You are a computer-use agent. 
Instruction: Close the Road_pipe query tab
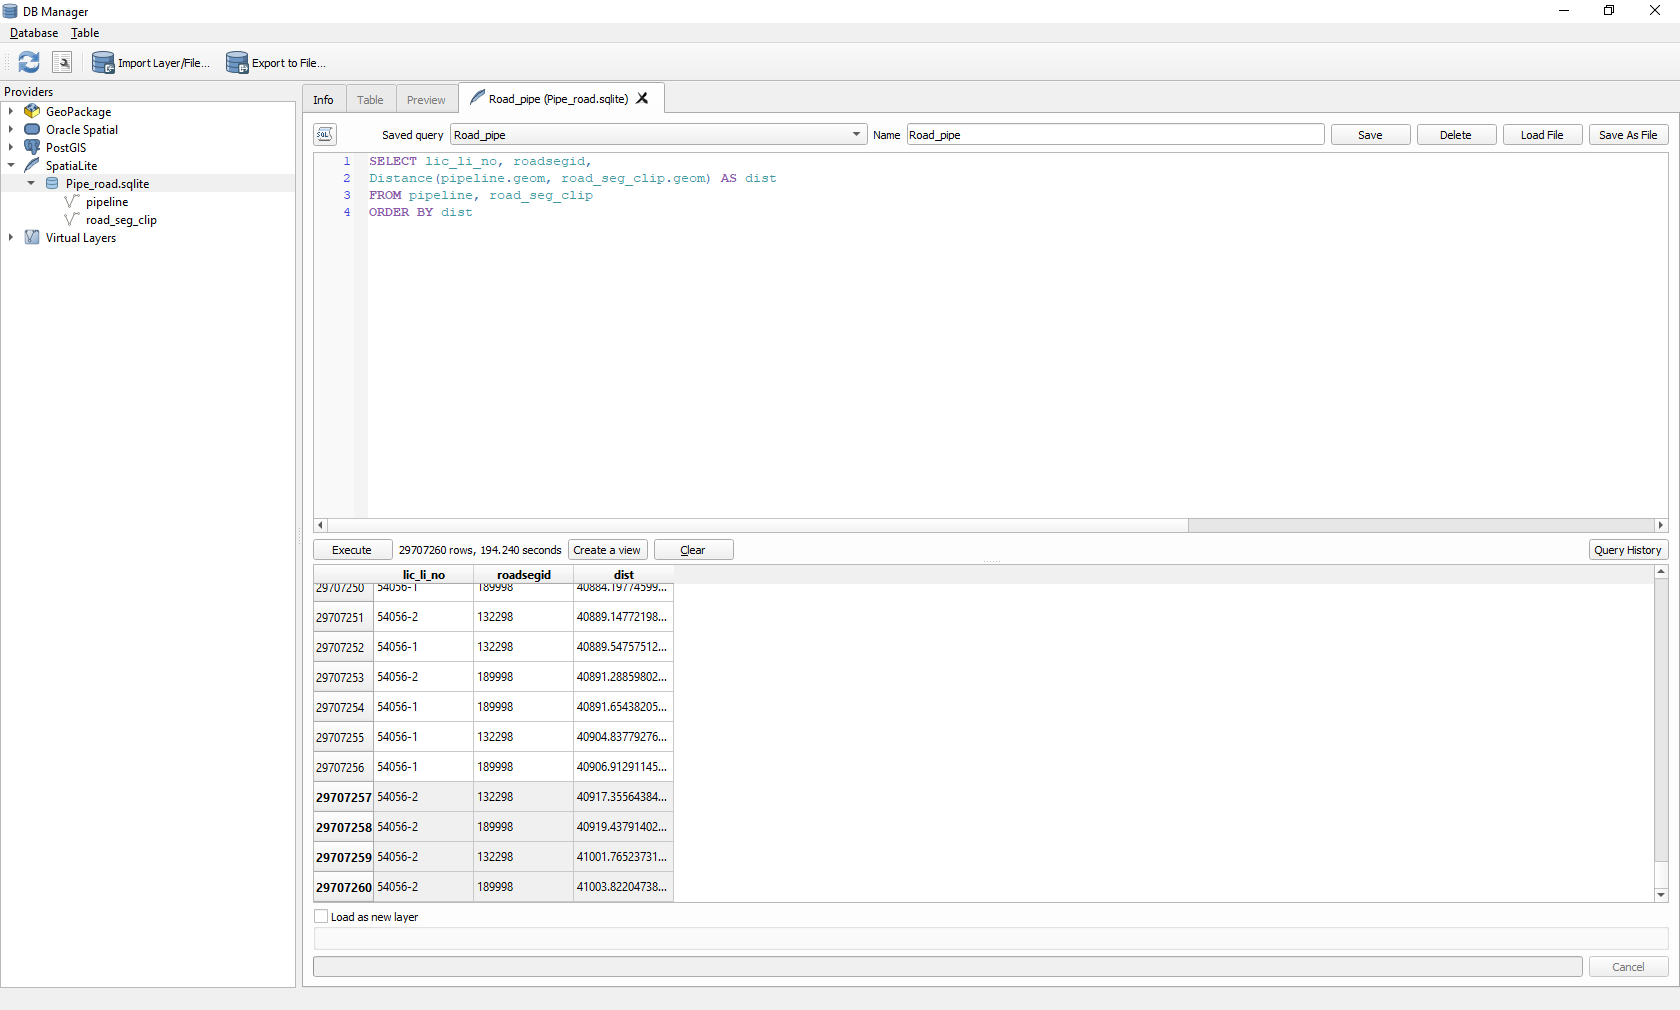tap(642, 98)
